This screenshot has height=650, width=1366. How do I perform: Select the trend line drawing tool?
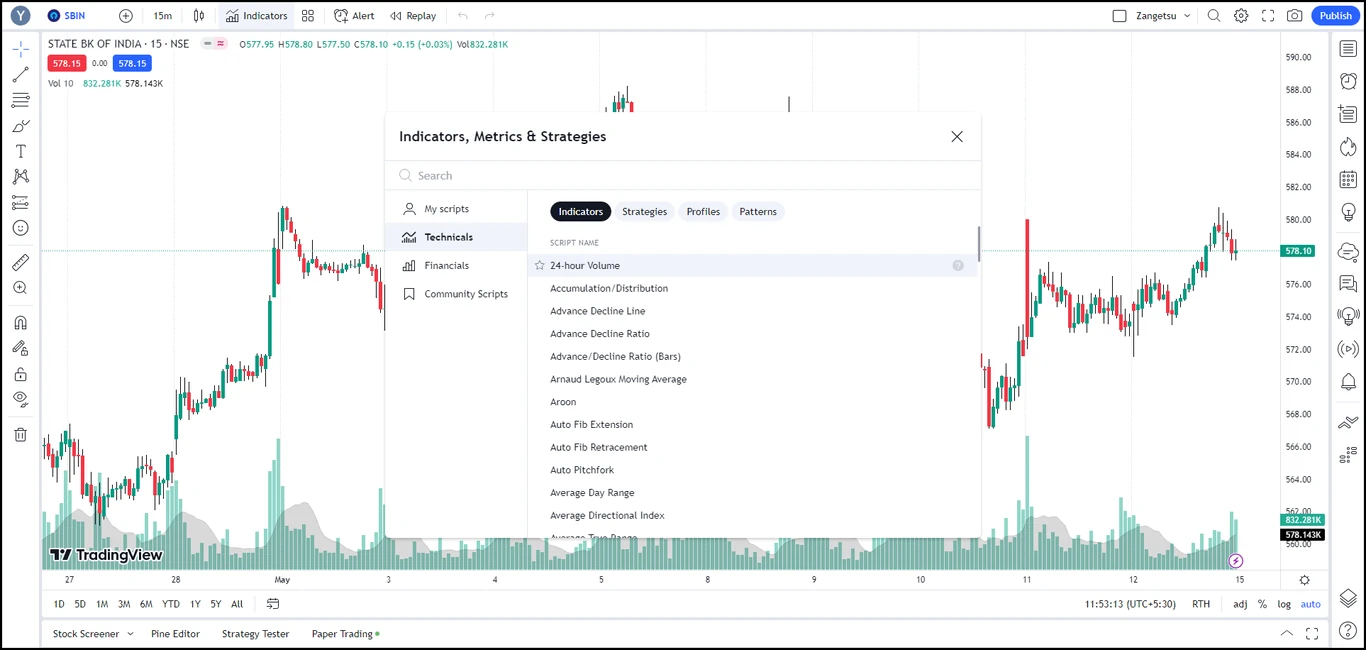20,75
